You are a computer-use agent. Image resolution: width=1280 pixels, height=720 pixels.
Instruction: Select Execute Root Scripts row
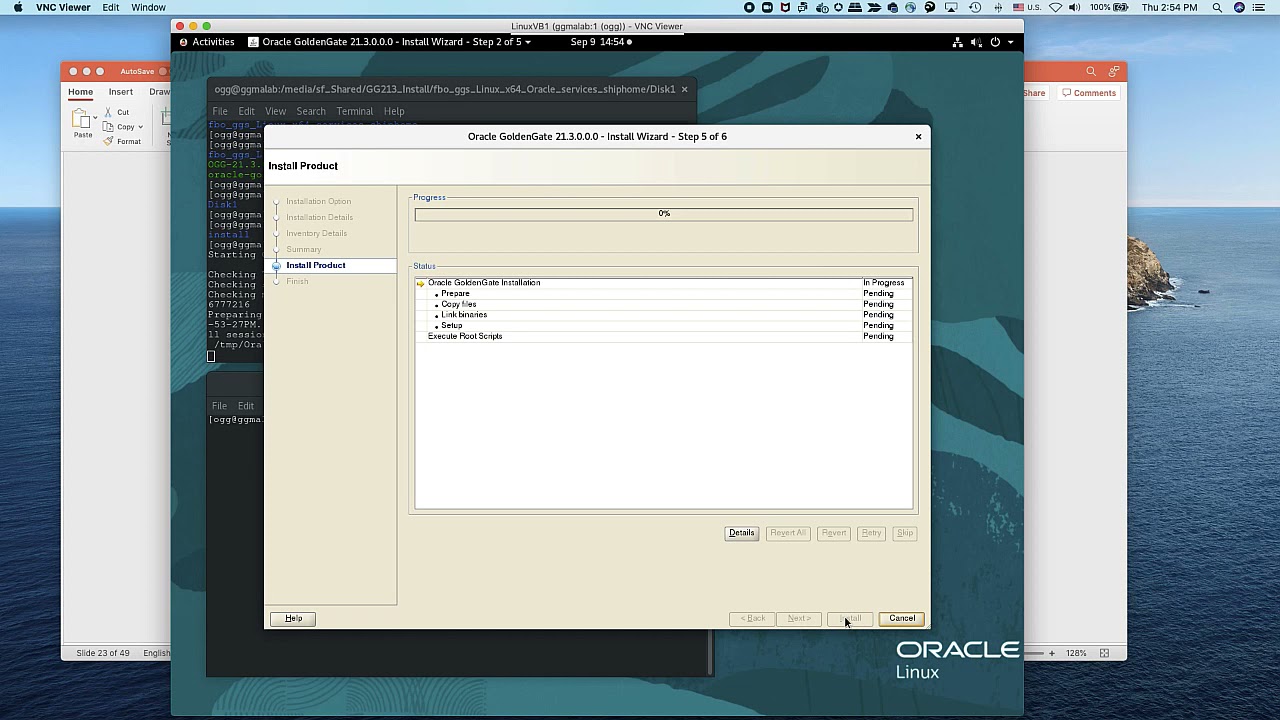pos(664,336)
